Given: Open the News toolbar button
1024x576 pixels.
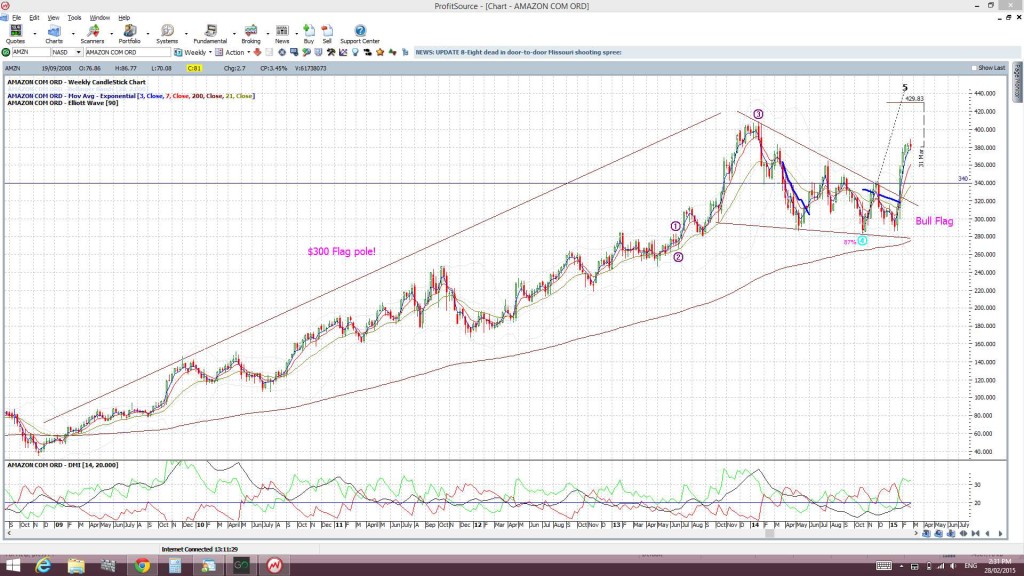Looking at the screenshot, I should [282, 34].
